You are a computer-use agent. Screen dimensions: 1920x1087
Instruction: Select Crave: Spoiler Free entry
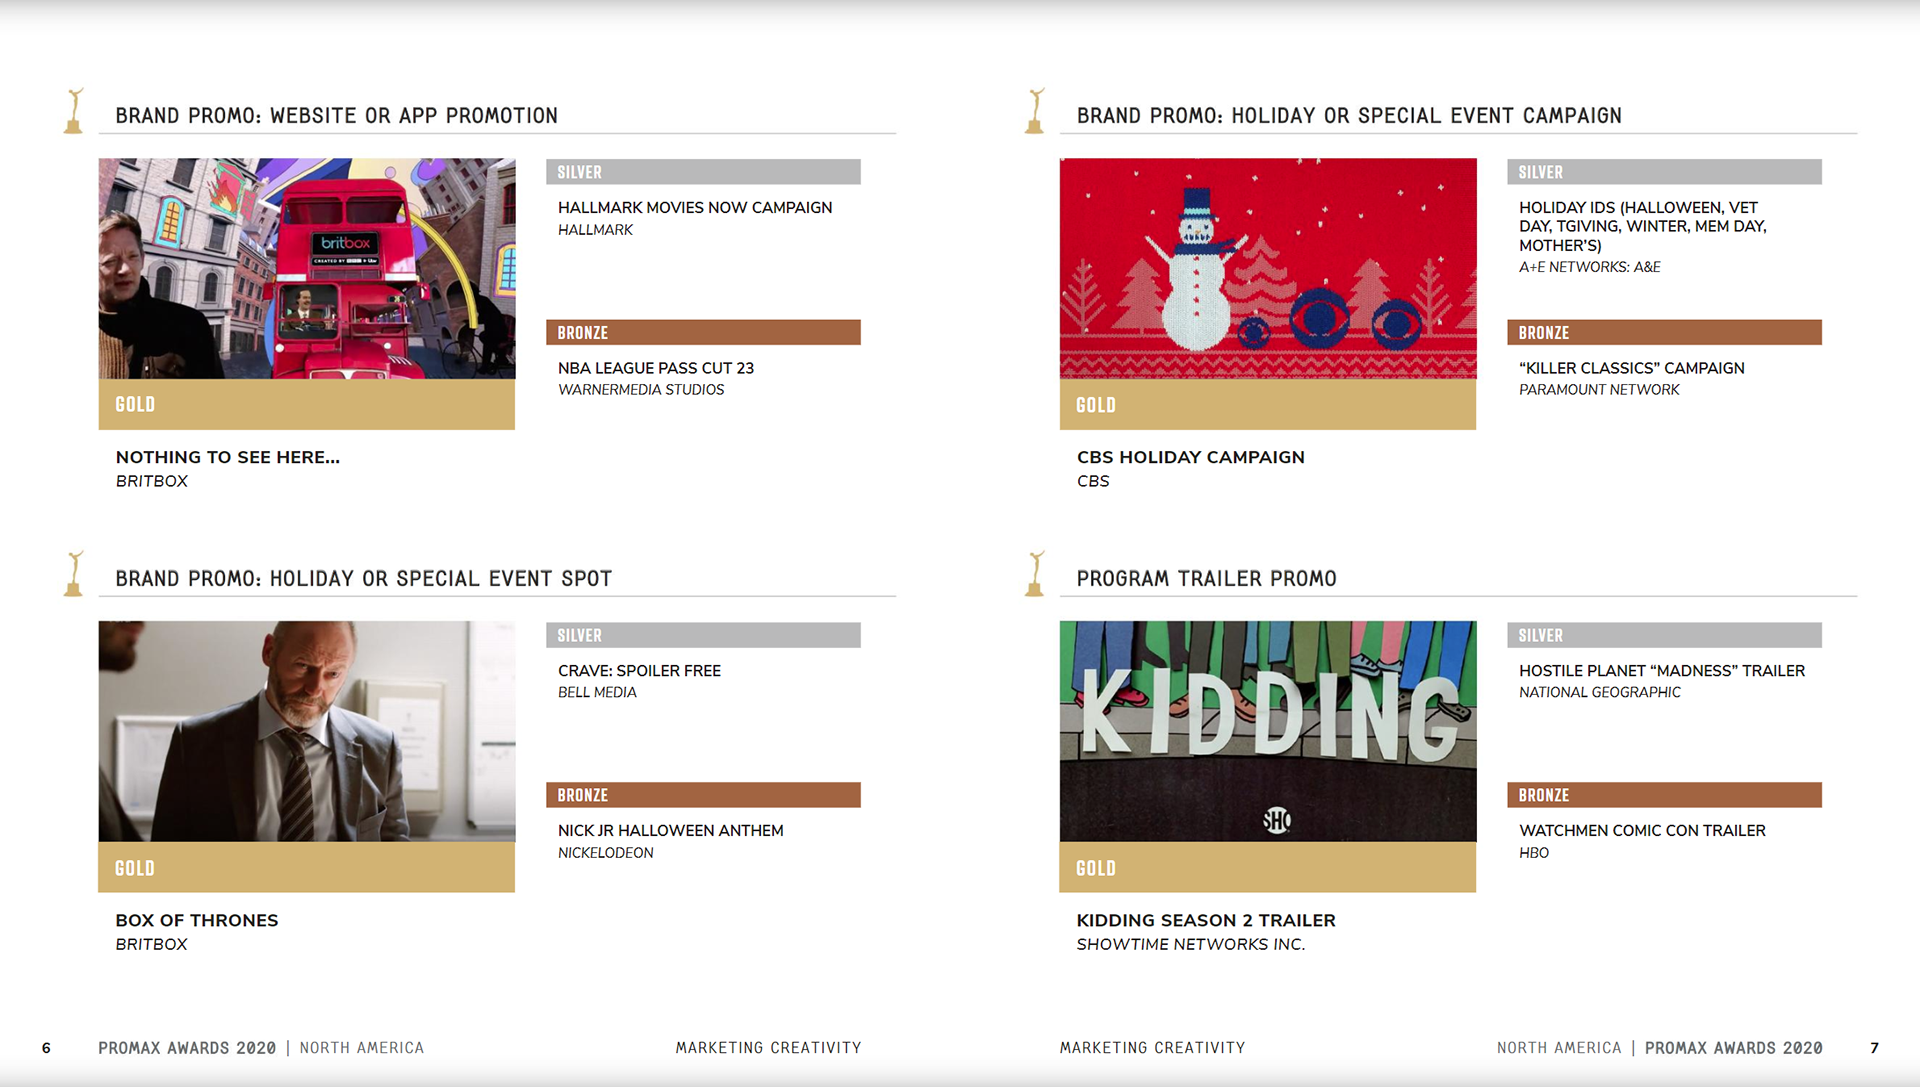tap(639, 671)
